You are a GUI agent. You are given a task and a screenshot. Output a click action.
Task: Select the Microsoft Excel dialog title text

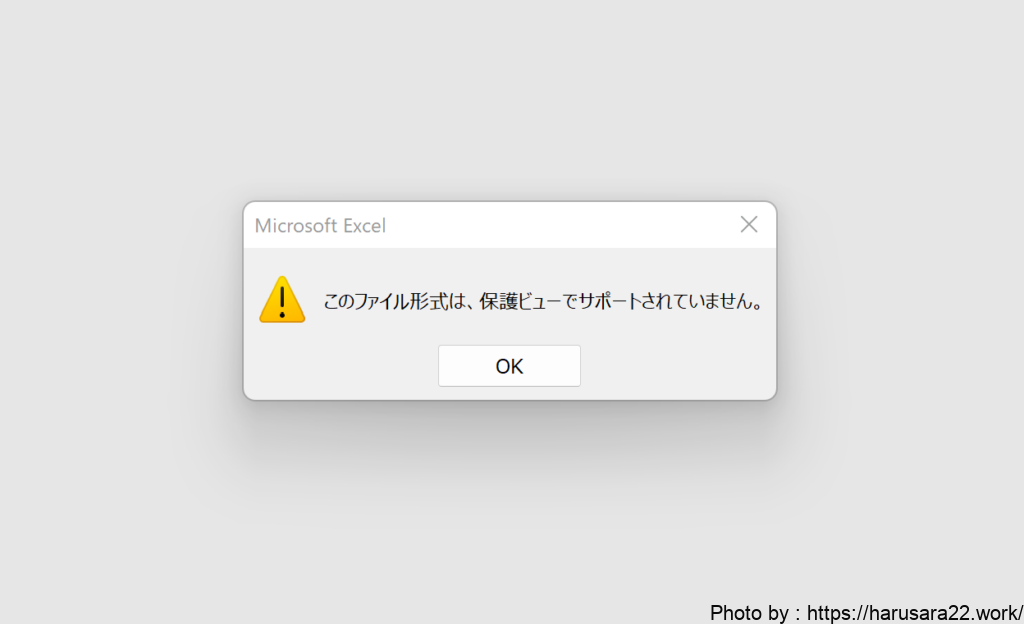320,226
